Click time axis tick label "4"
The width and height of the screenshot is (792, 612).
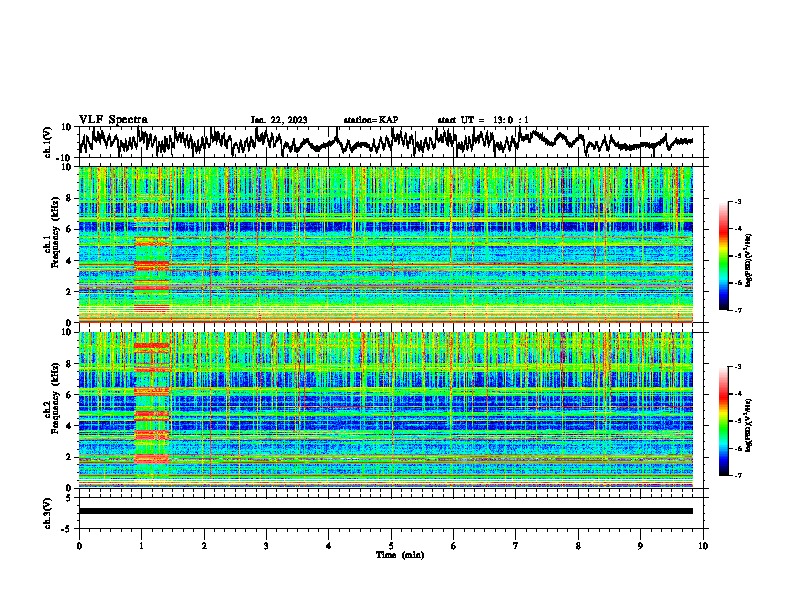click(x=328, y=546)
